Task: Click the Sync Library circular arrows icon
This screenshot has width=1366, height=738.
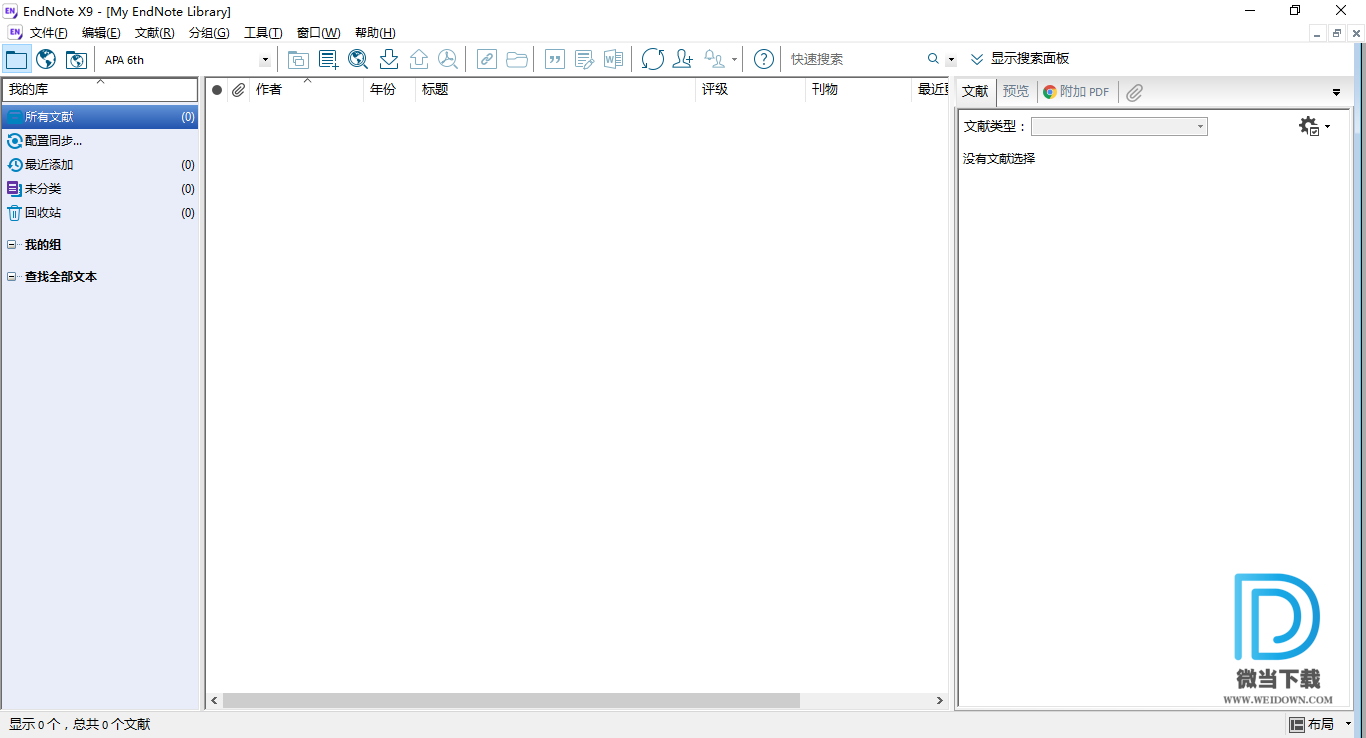Action: [x=653, y=59]
